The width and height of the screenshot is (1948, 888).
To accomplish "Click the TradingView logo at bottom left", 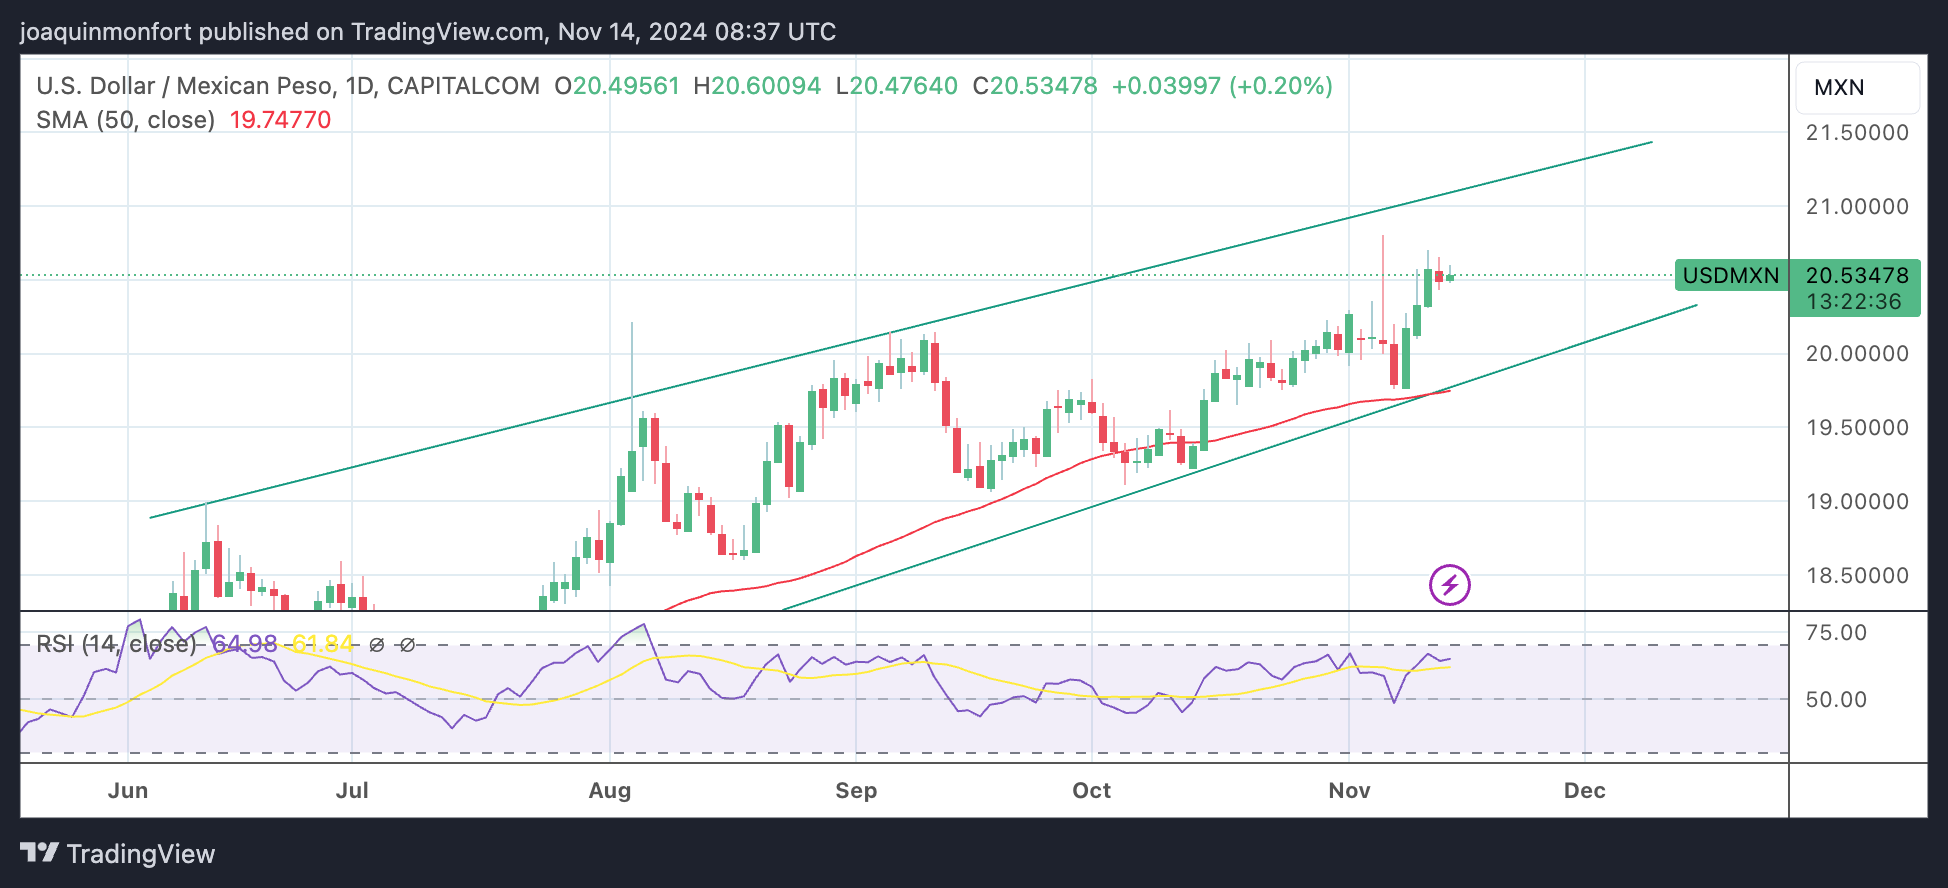I will [118, 853].
